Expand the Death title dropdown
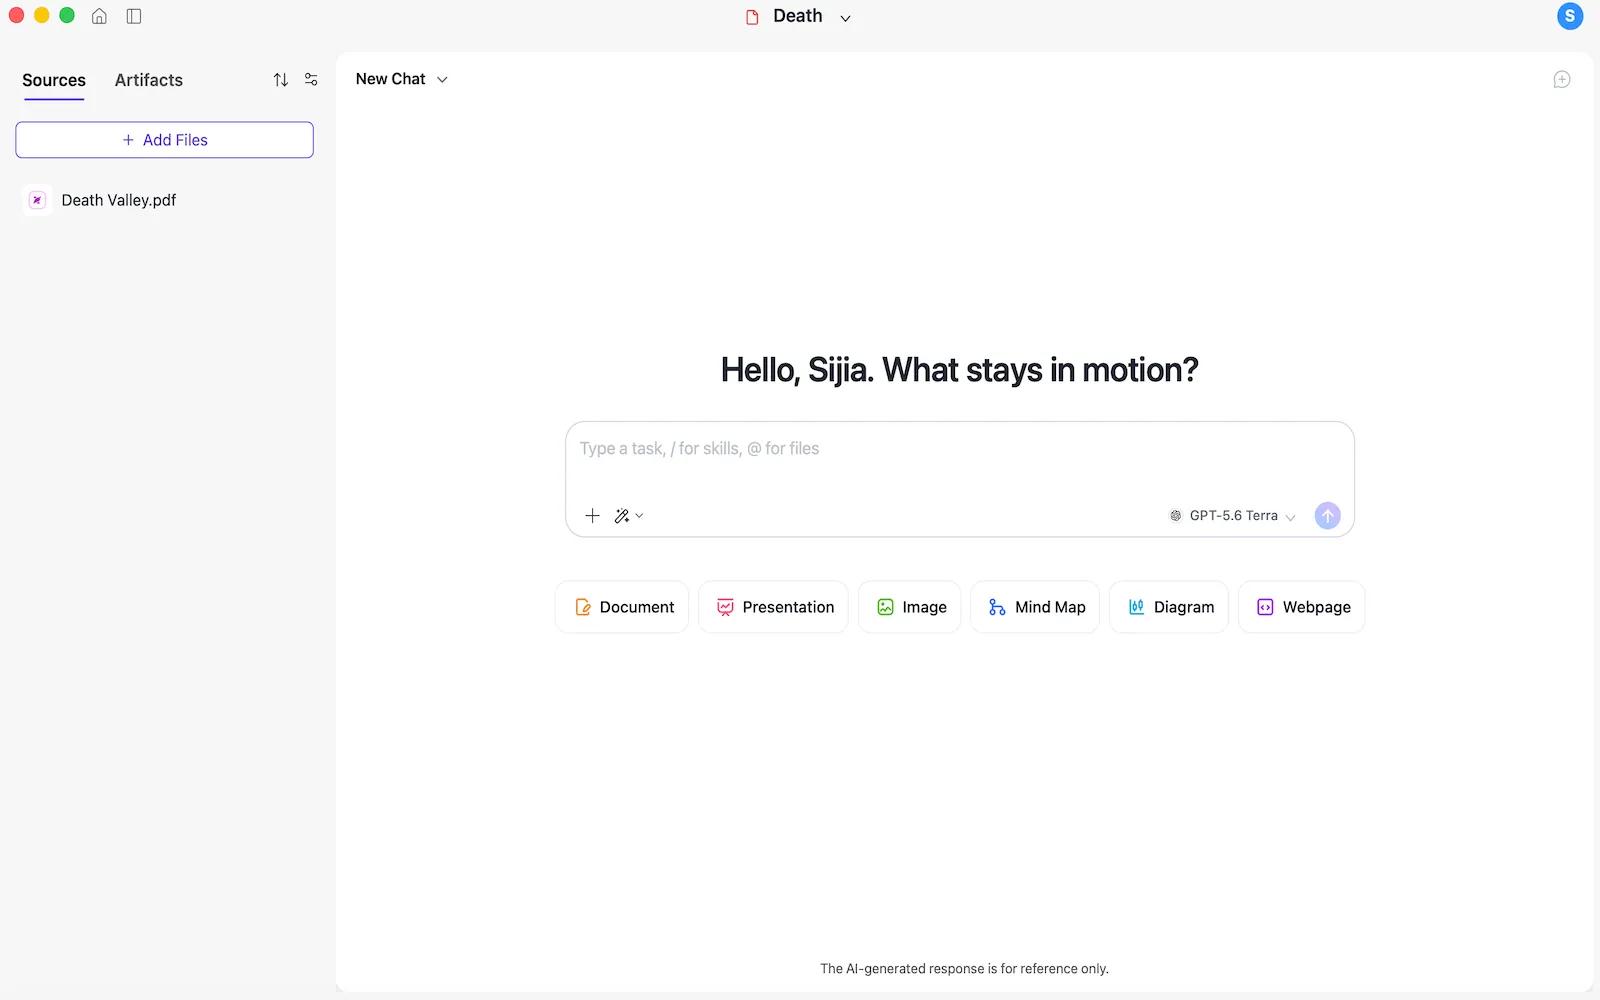Screen dimensions: 1600x1000 pos(845,17)
